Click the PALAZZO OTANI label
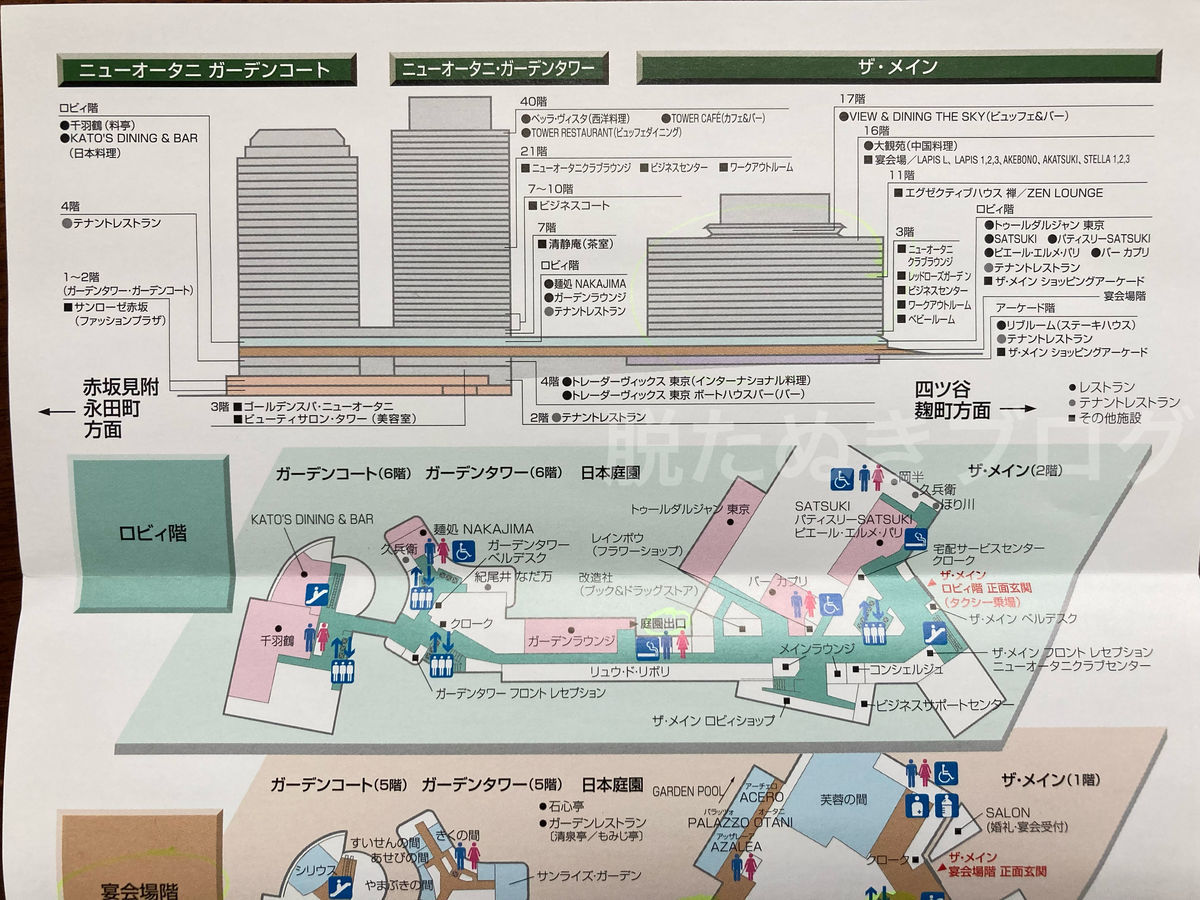 click(x=740, y=823)
